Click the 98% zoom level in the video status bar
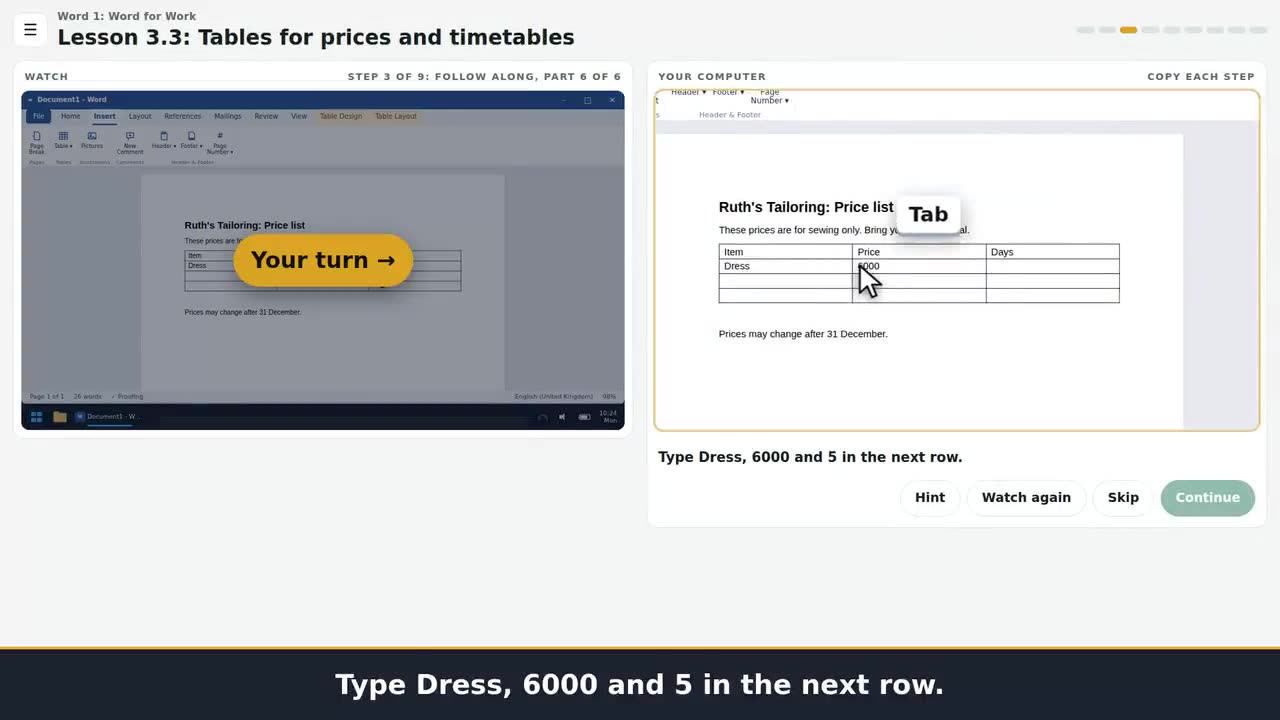 click(609, 397)
